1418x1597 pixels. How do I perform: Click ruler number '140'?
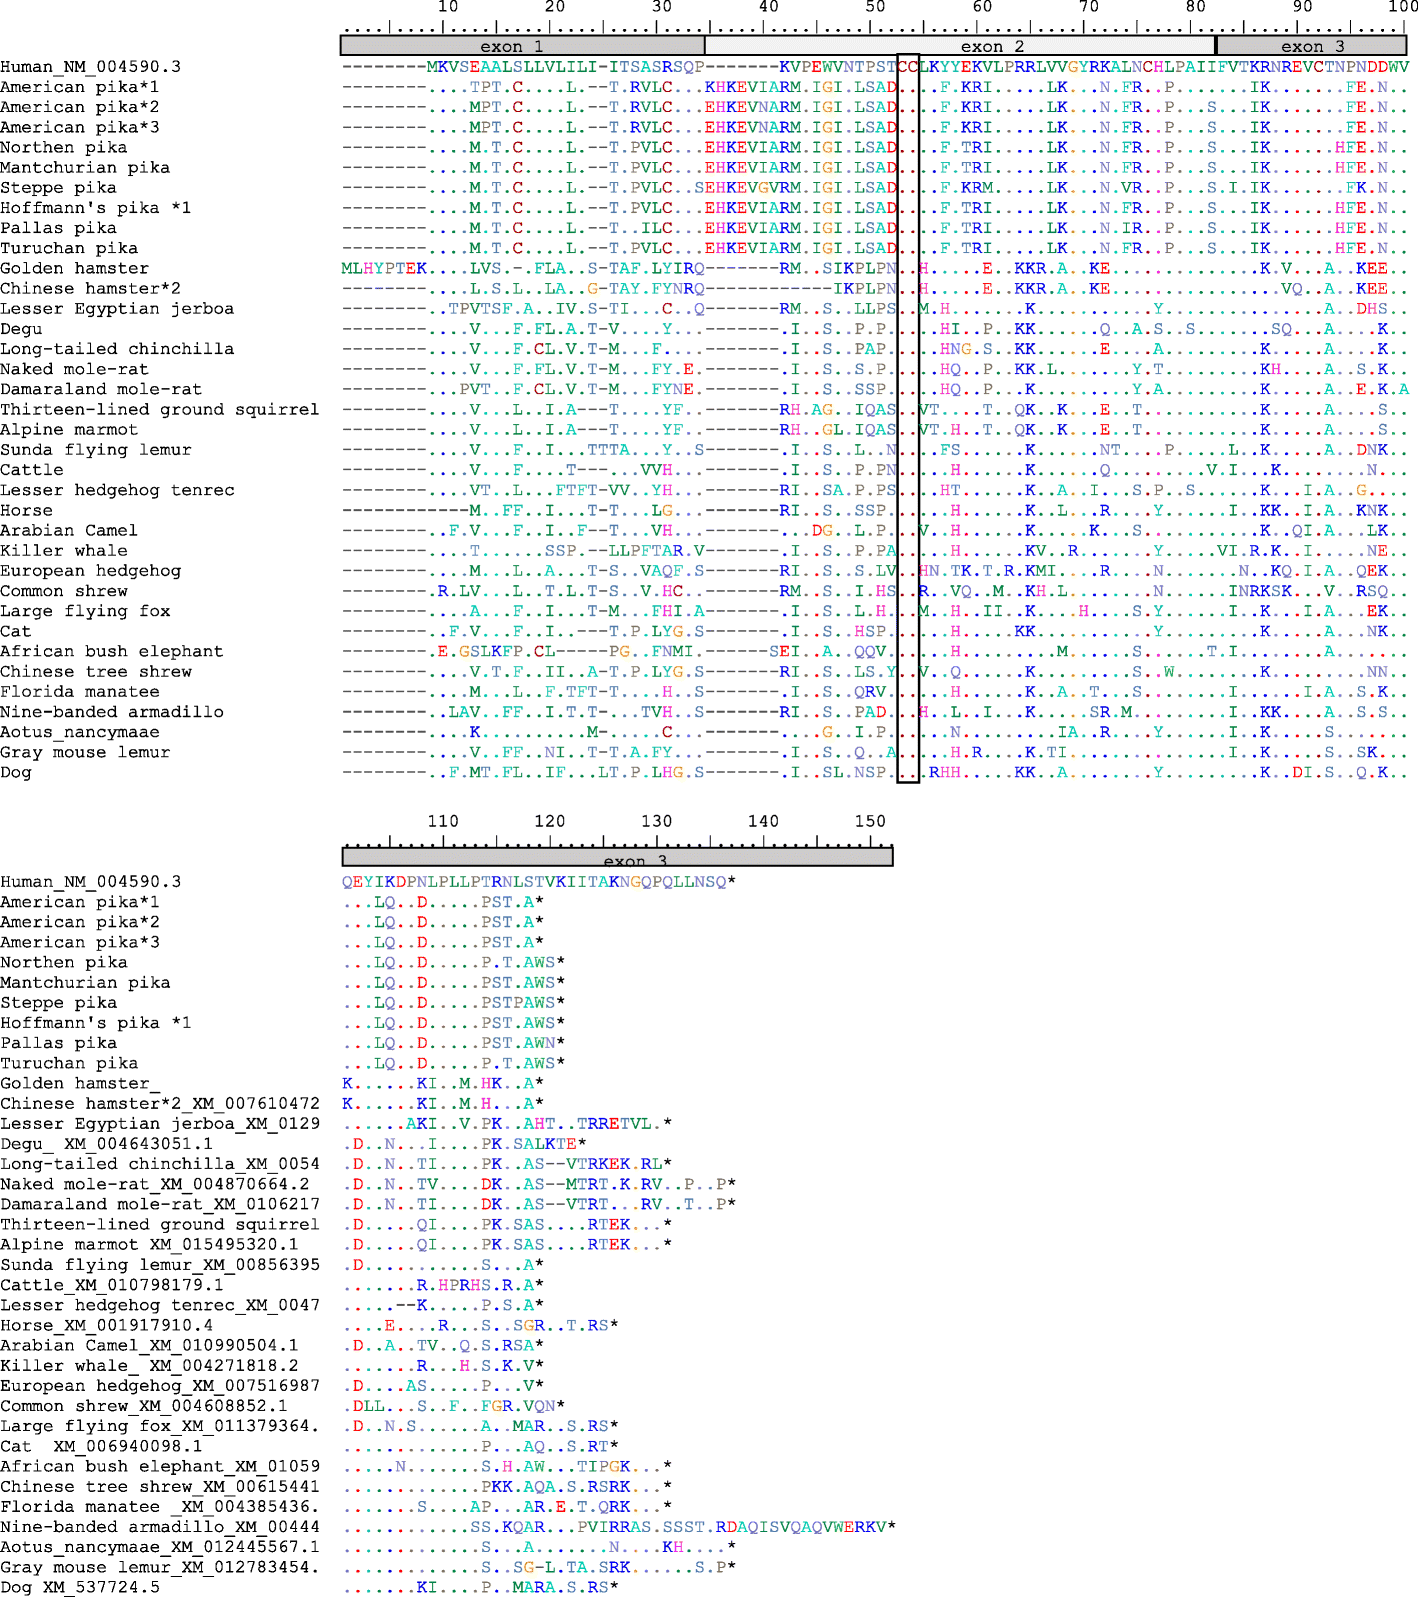[x=763, y=821]
